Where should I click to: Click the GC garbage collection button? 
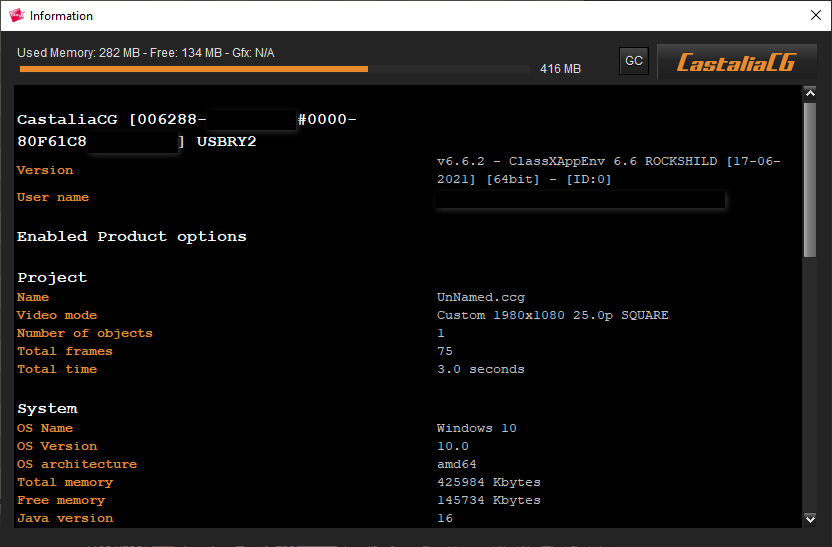click(633, 61)
